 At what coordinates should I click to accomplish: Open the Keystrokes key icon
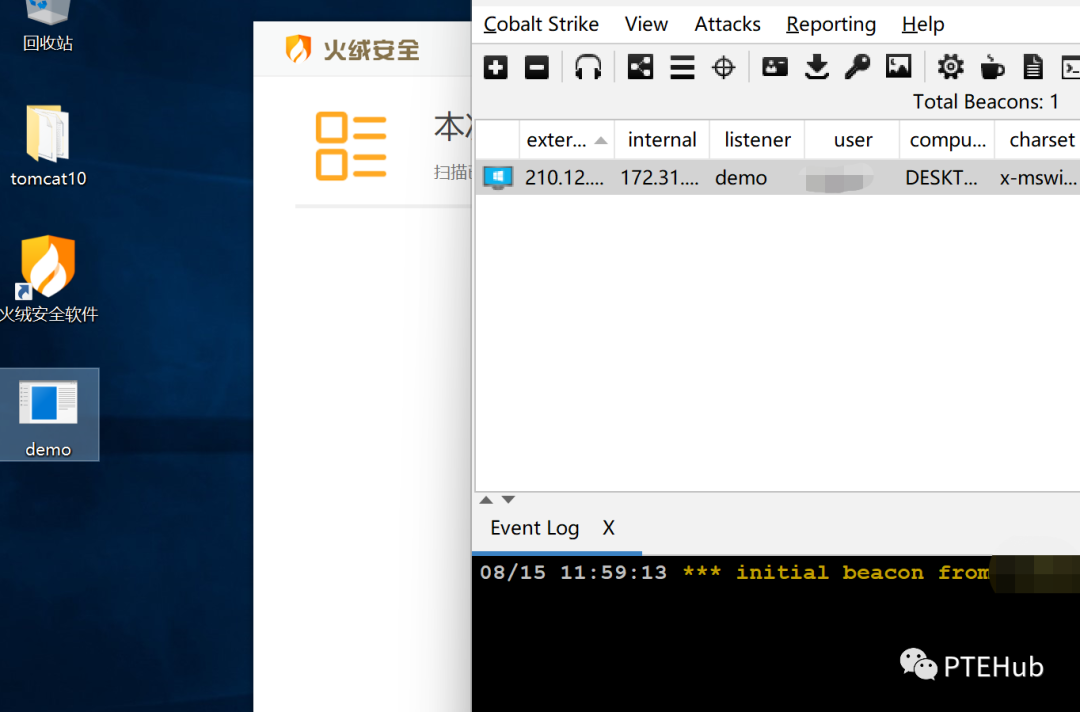click(x=858, y=67)
